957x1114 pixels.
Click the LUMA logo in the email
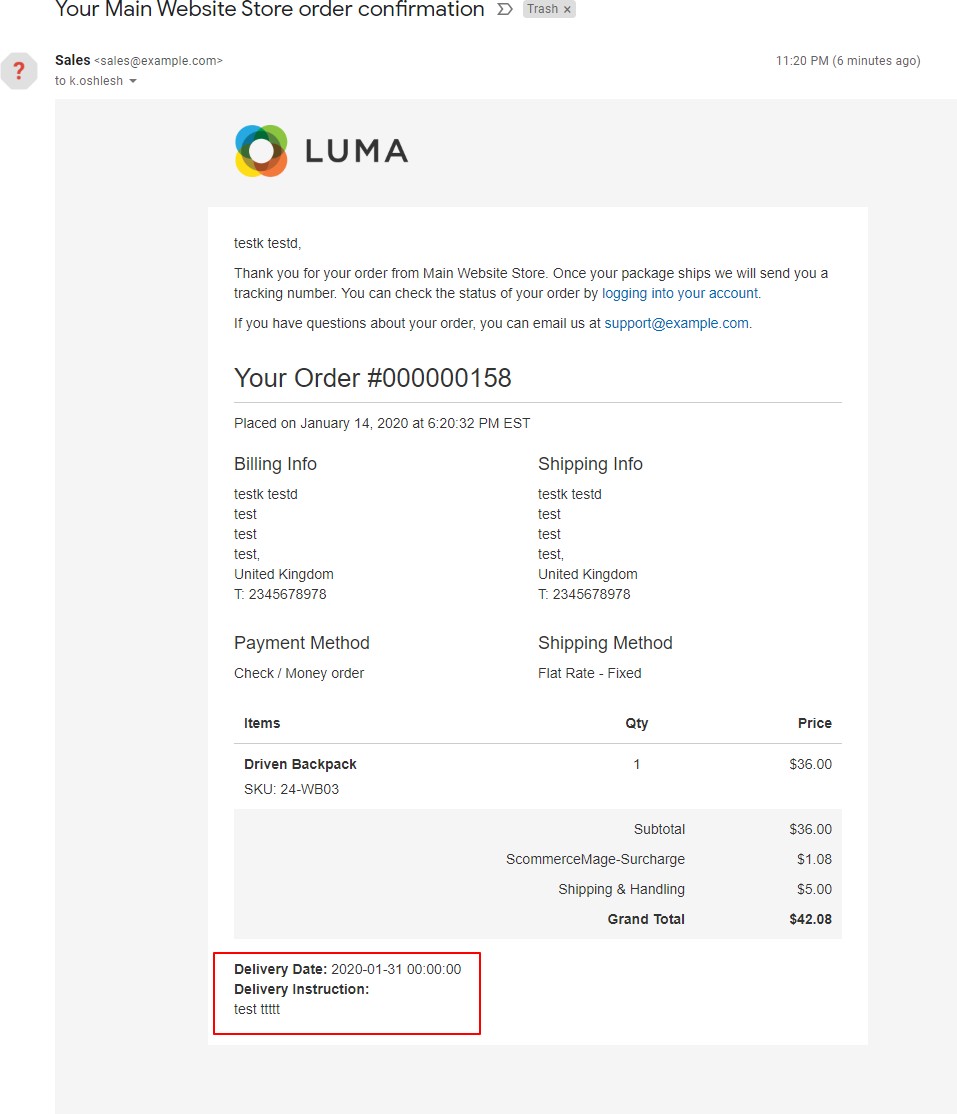[321, 151]
